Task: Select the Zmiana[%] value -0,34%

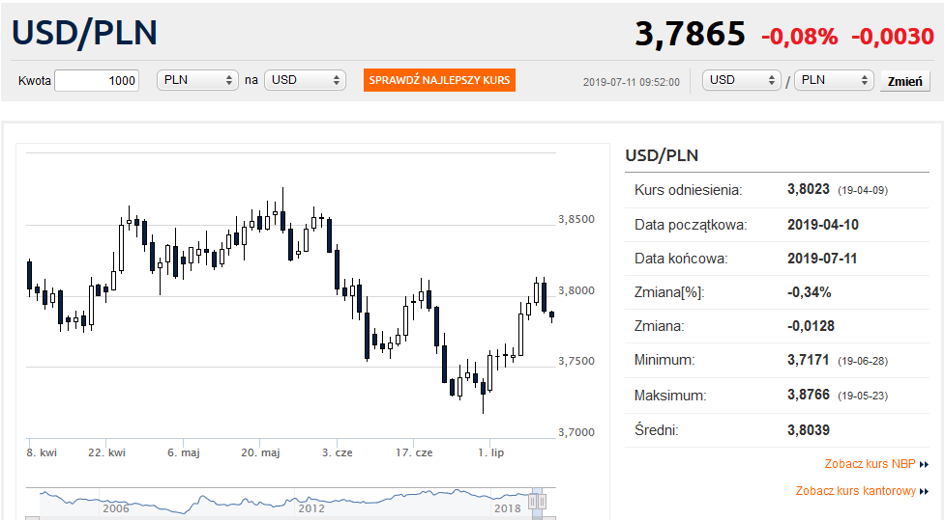Action: click(x=809, y=292)
